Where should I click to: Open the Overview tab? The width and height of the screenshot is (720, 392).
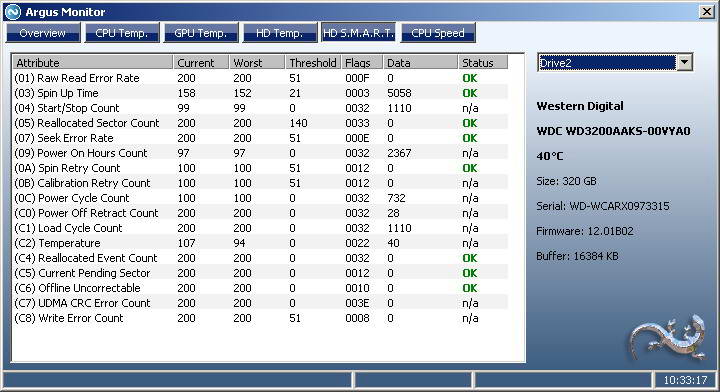coord(43,33)
